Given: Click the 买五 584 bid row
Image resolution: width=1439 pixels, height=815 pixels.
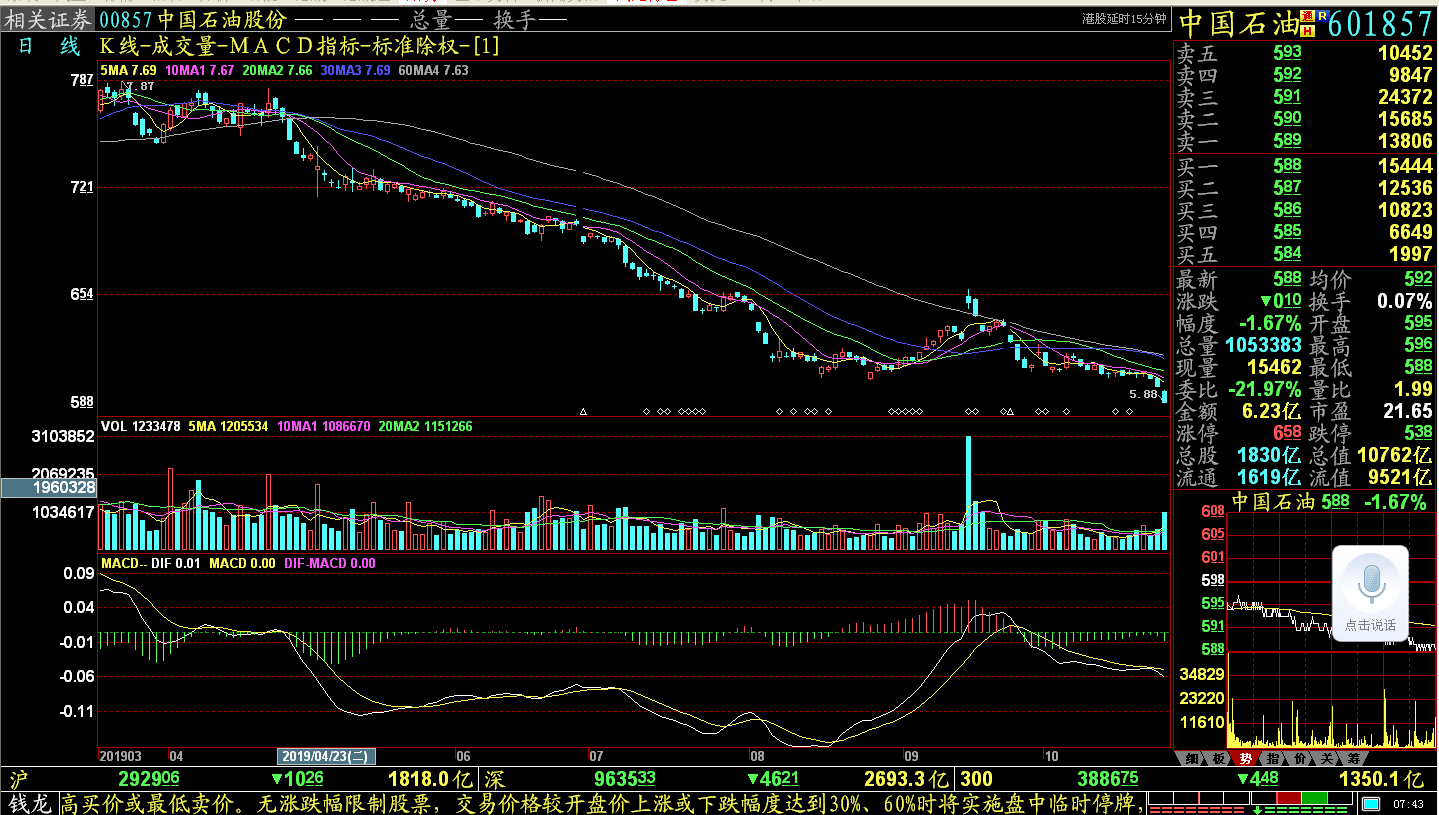Looking at the screenshot, I should click(x=1305, y=254).
